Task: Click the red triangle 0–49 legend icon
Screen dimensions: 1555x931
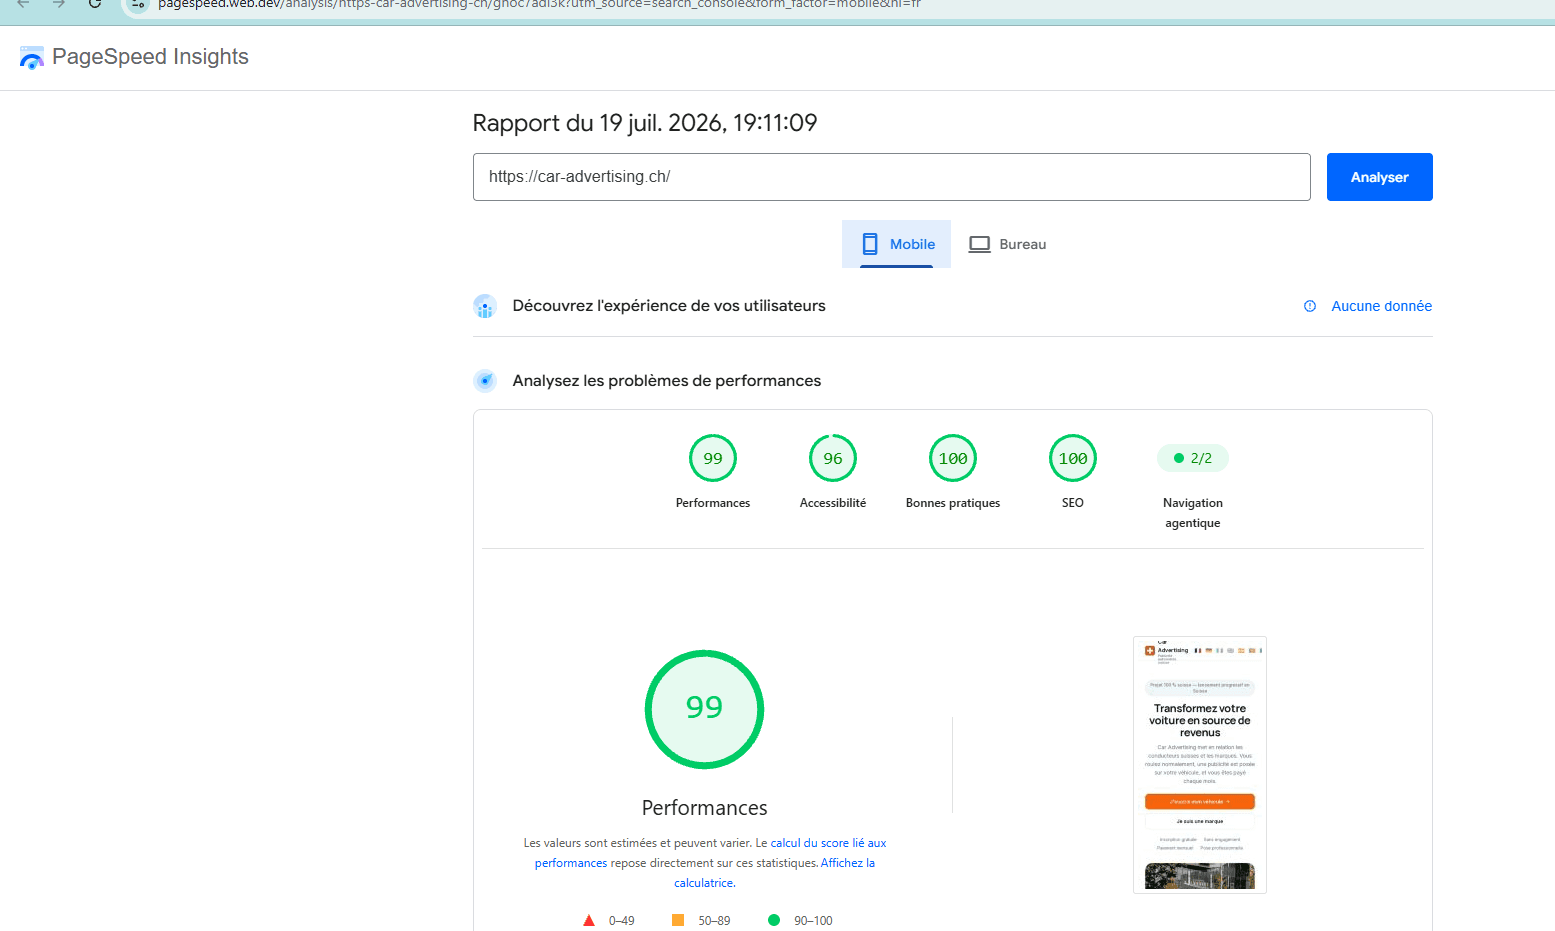Action: 589,921
